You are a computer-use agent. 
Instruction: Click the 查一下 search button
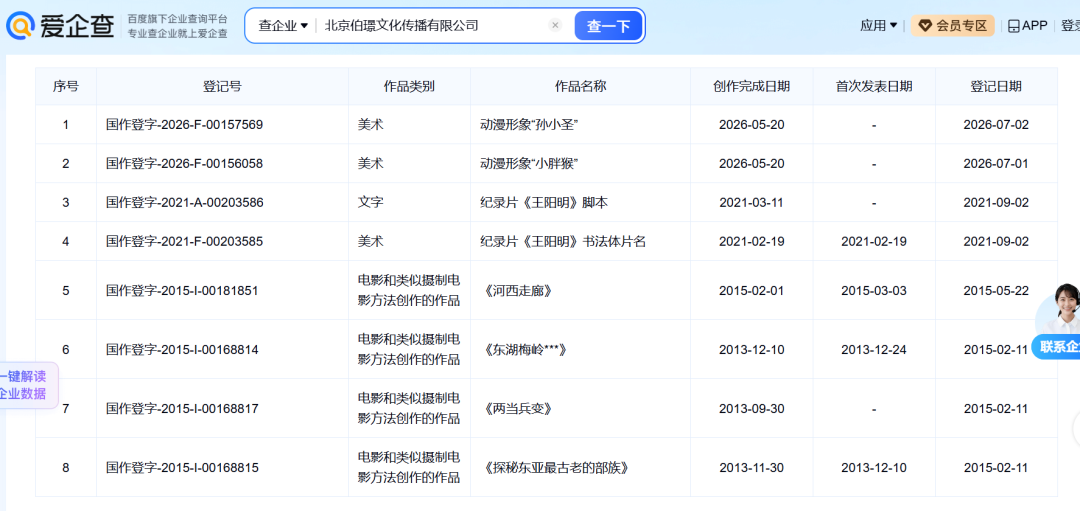[608, 26]
